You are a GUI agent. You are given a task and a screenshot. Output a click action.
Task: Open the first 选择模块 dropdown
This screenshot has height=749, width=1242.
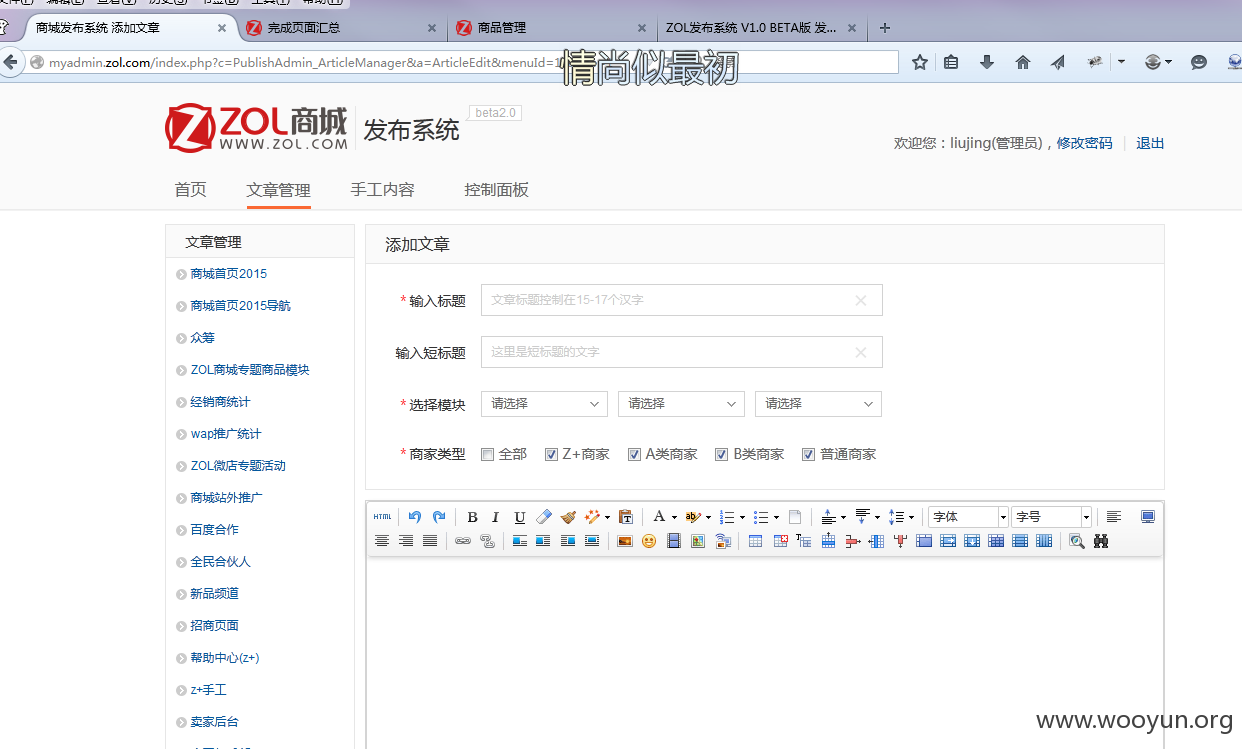click(x=544, y=404)
